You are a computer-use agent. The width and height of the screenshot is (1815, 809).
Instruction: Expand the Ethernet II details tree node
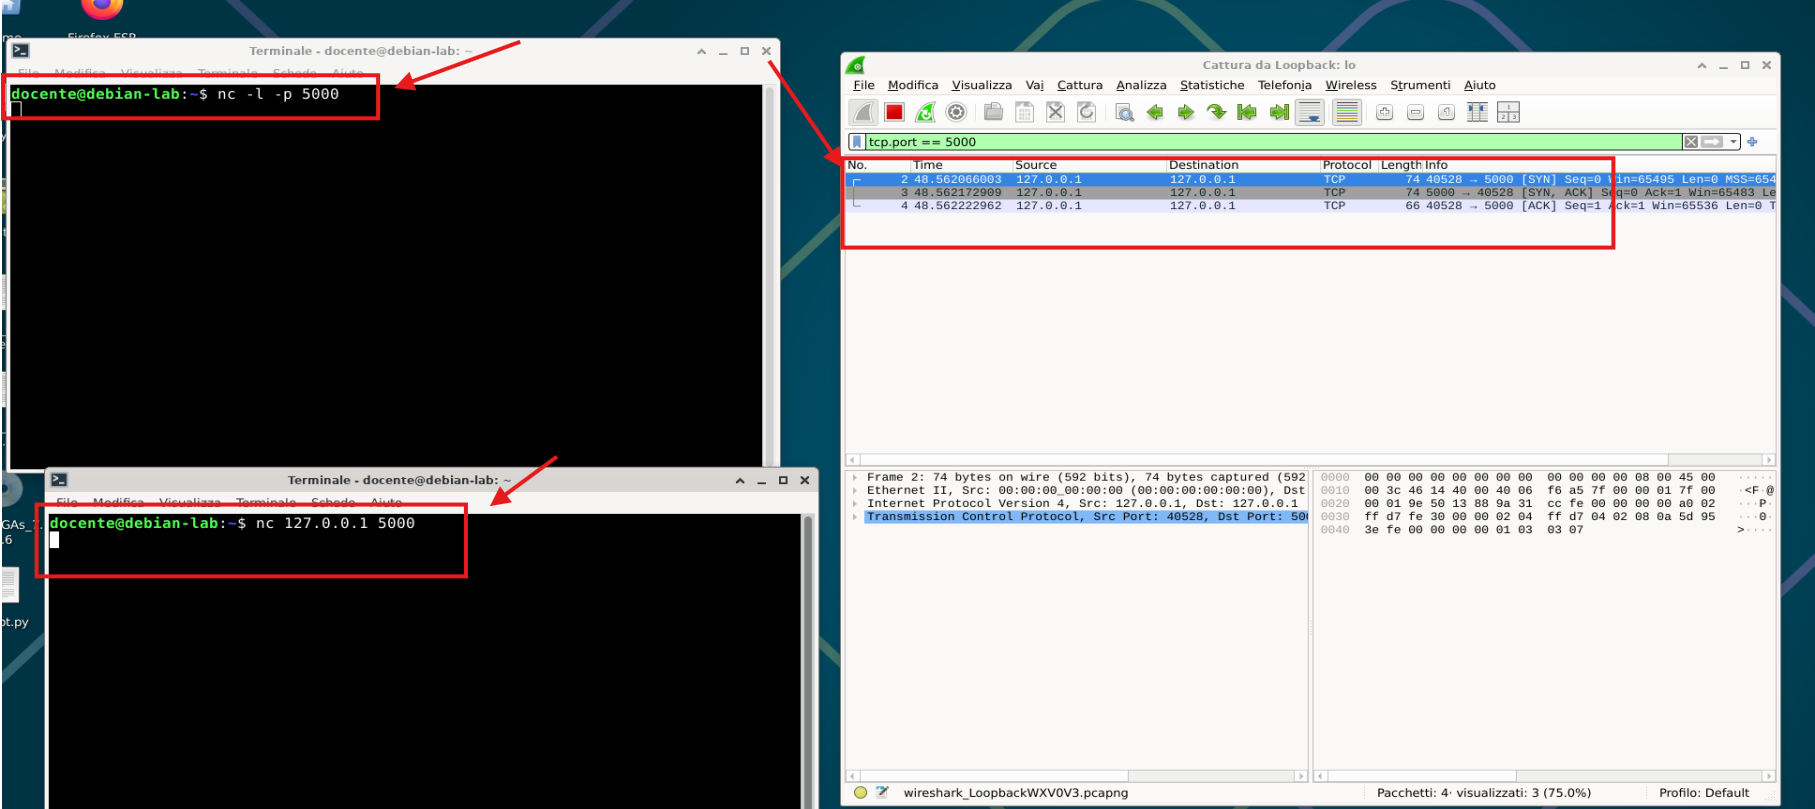855,491
